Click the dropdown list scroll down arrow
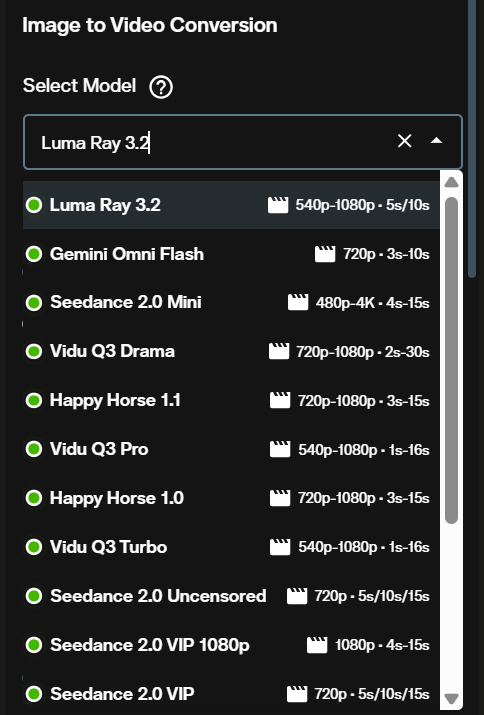 (x=451, y=699)
